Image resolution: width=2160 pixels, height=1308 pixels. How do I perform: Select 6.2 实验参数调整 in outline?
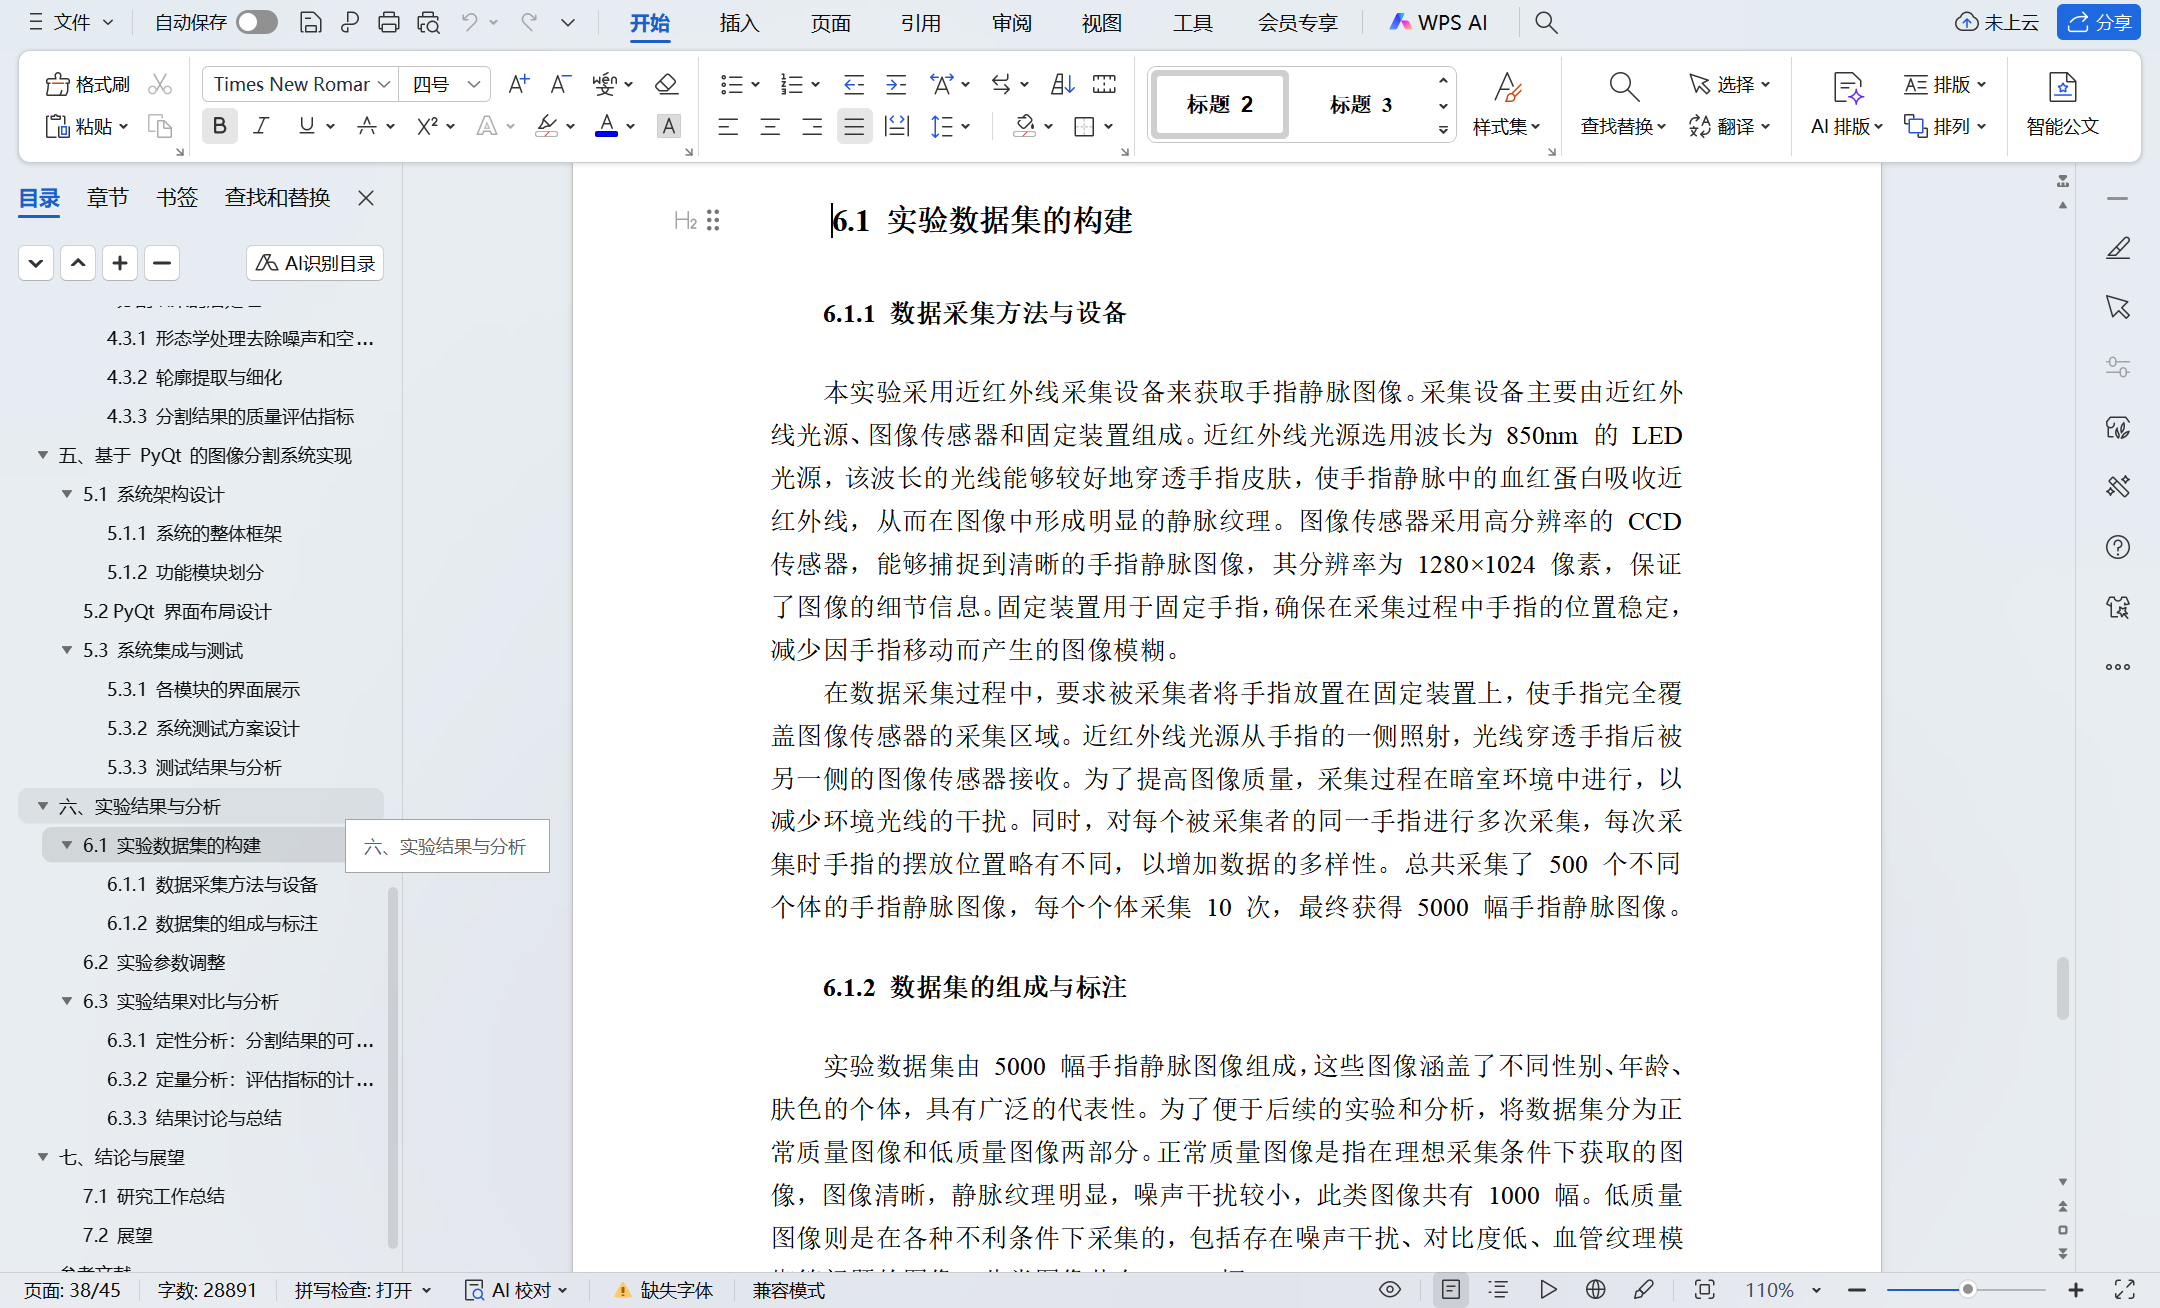pyautogui.click(x=154, y=962)
